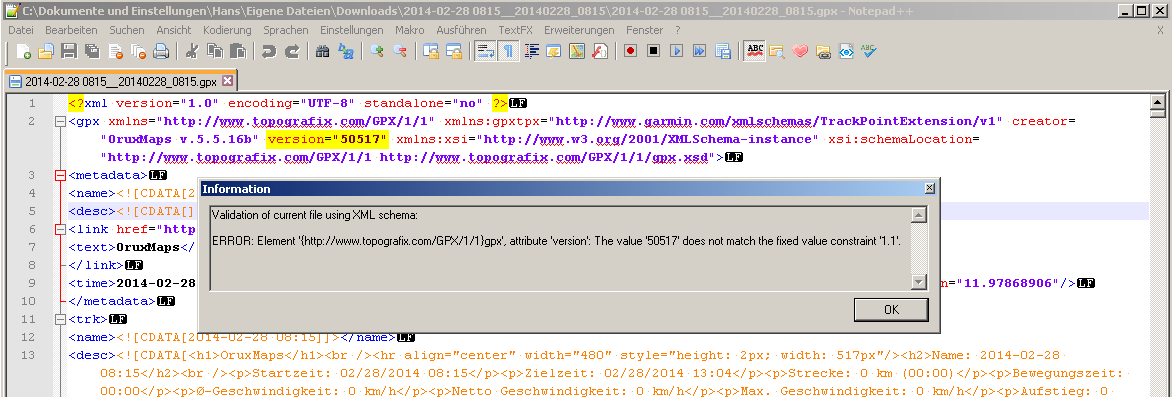
Task: Print the document with the printer icon
Action: coord(161,52)
